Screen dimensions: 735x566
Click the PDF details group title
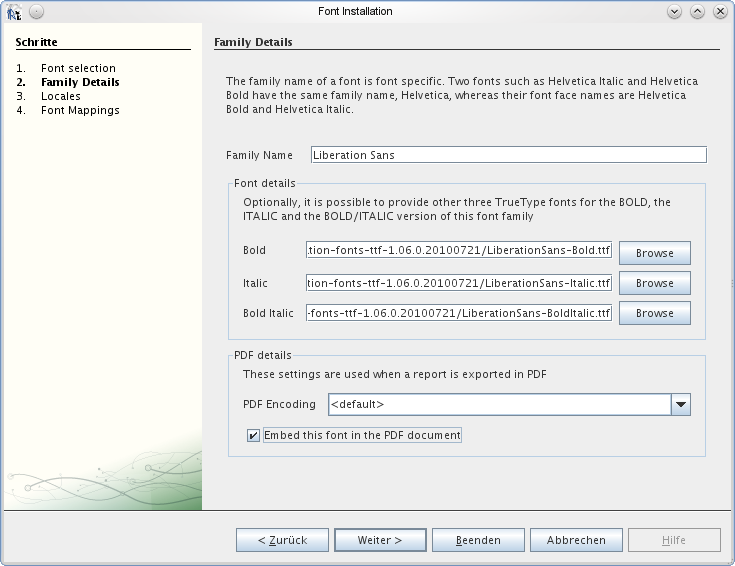(262, 355)
